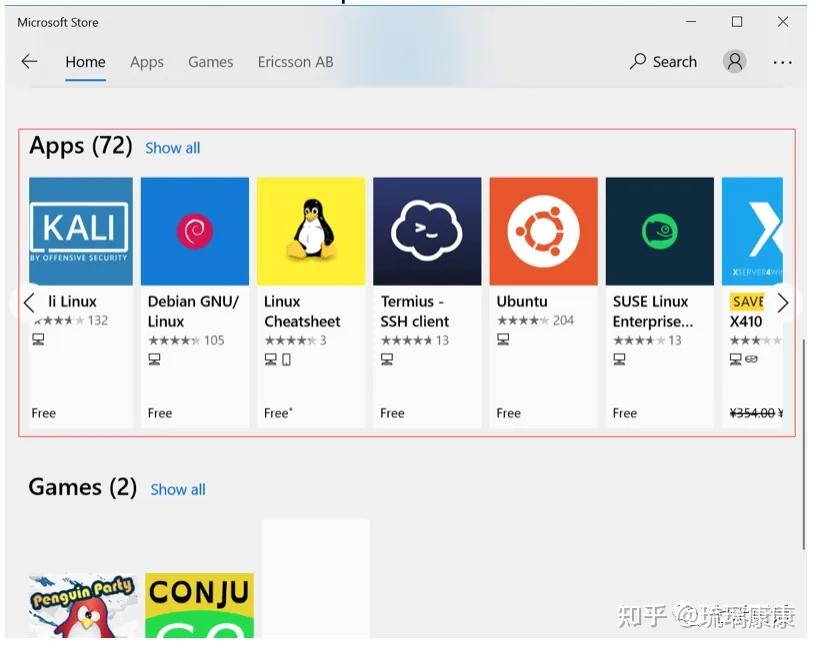Open the user account profile icon
The width and height of the screenshot is (816, 650).
pyautogui.click(x=734, y=61)
